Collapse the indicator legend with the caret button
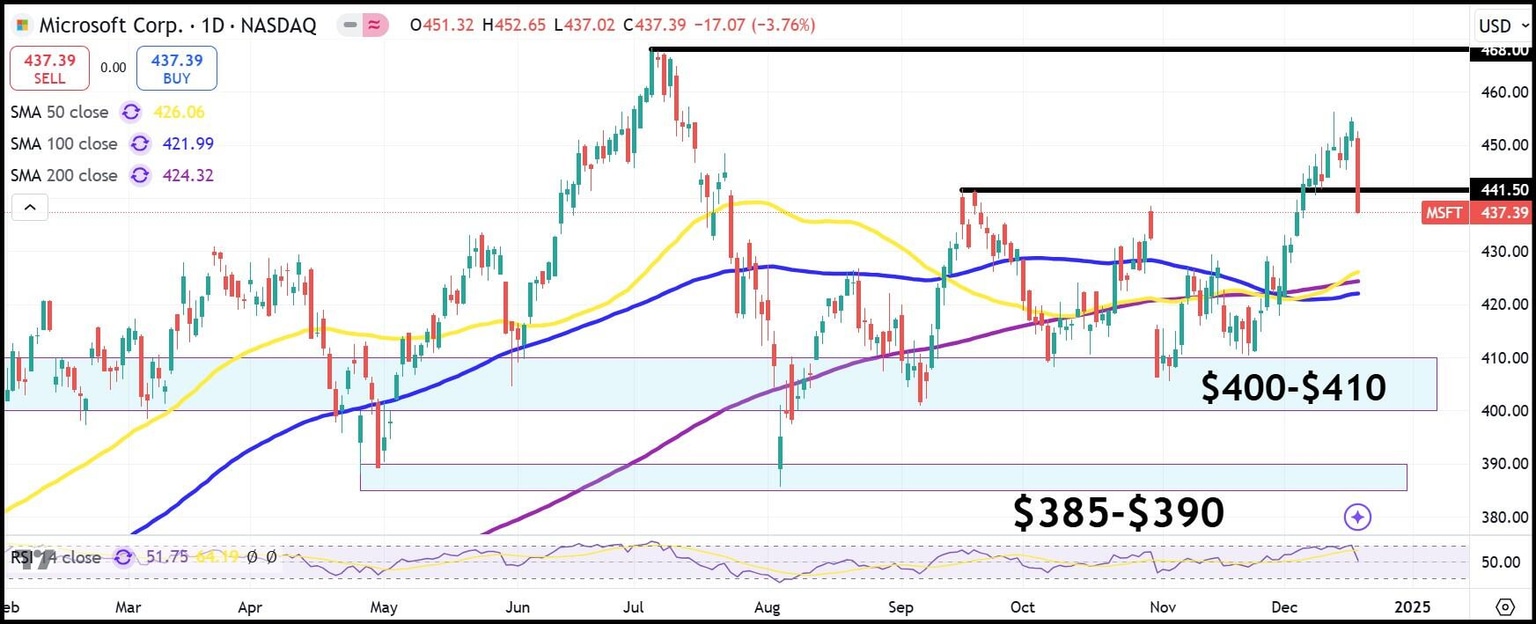 (x=30, y=208)
